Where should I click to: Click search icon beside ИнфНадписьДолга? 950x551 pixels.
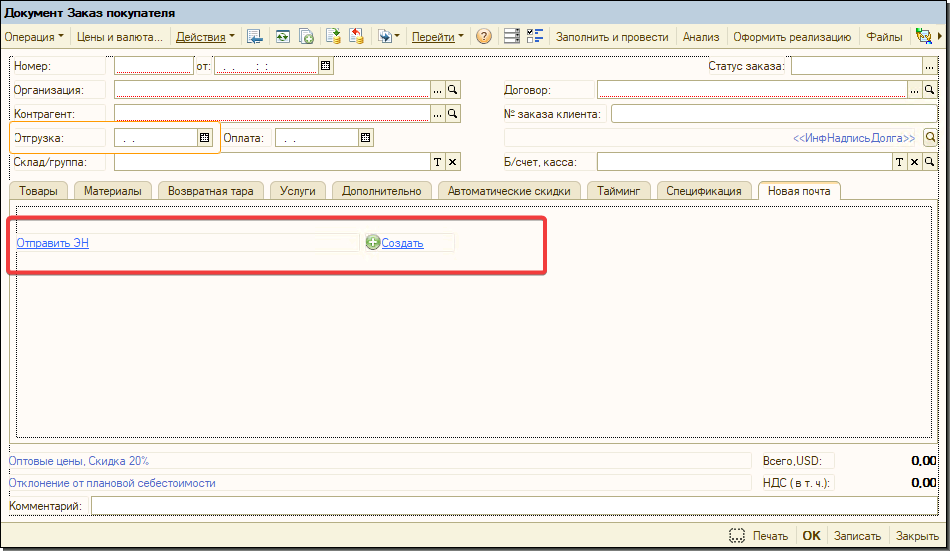(930, 138)
